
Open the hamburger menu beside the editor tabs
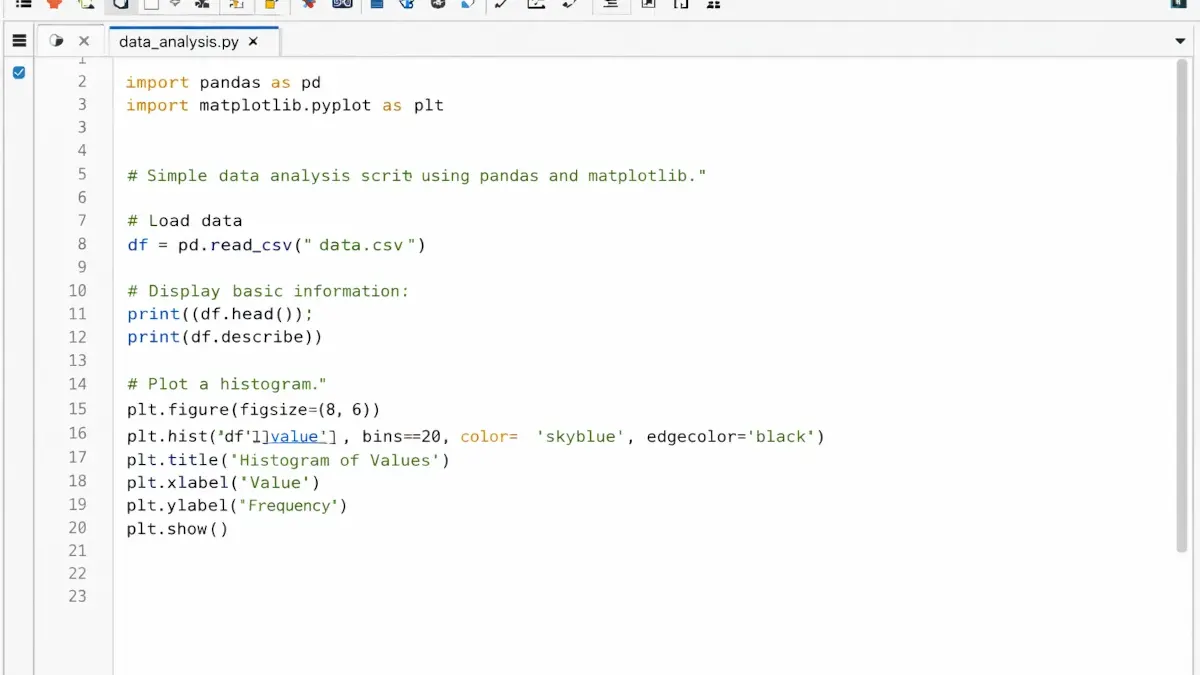(x=19, y=41)
